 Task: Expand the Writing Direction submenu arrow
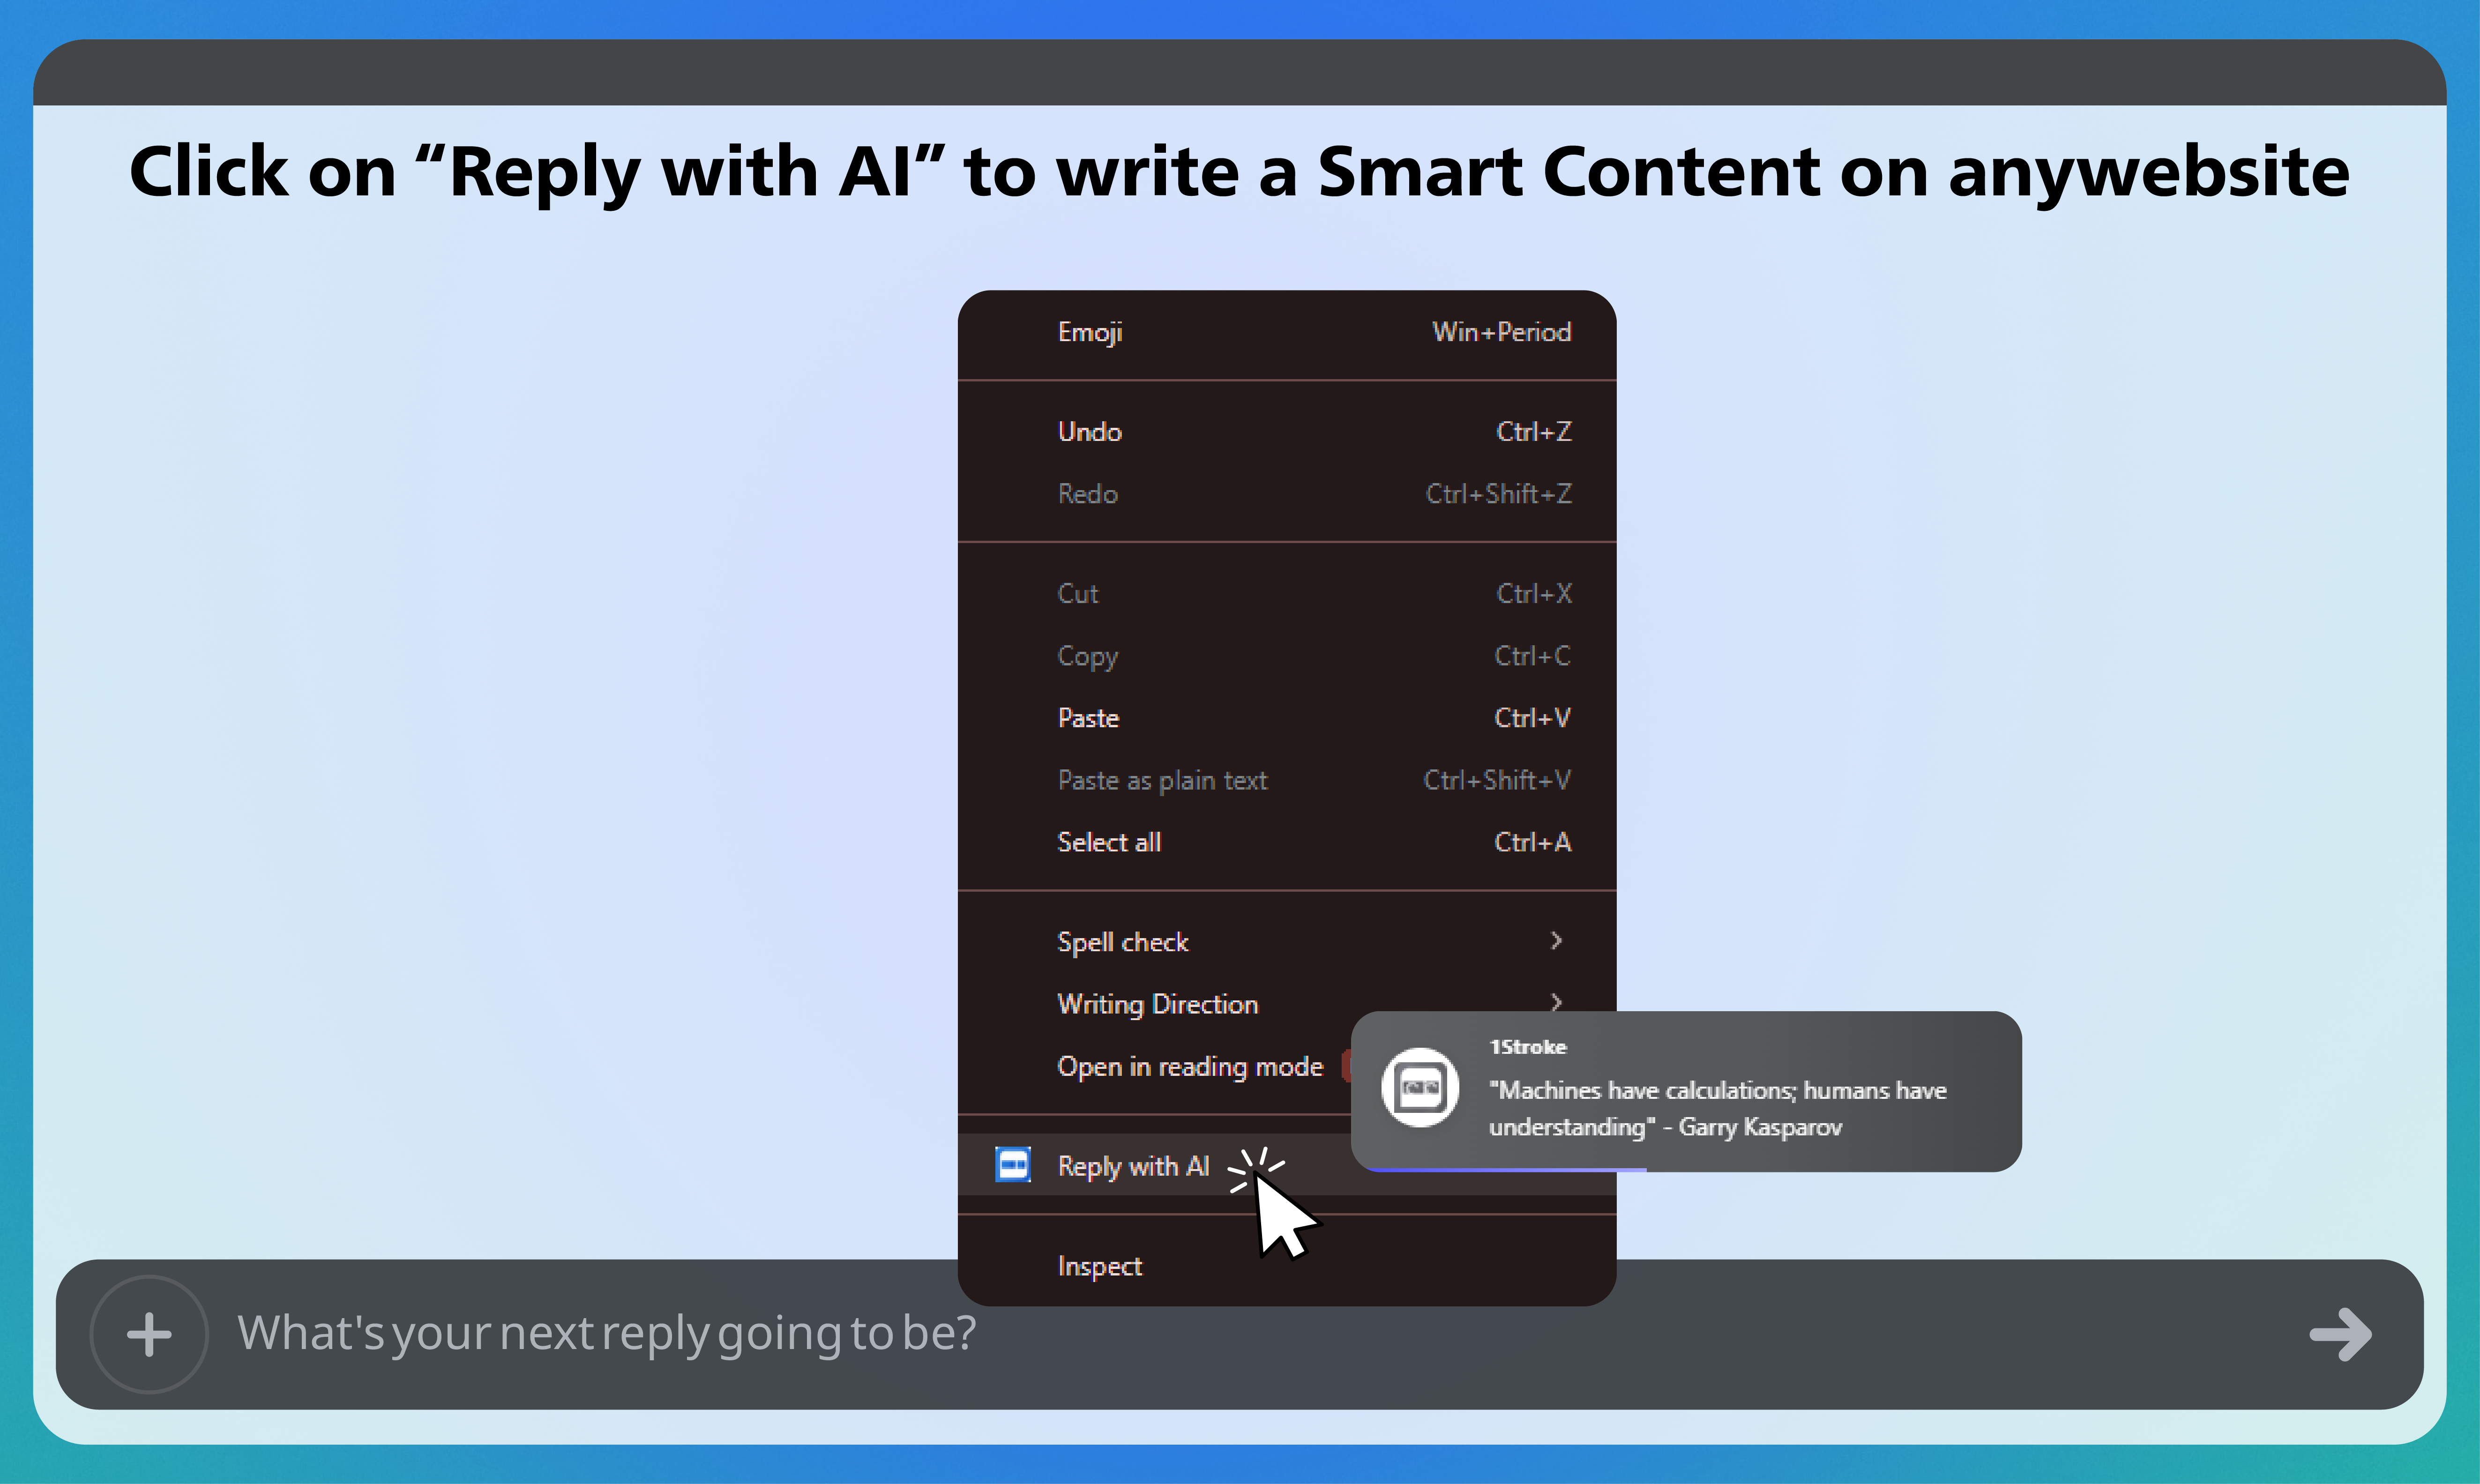click(1556, 1001)
